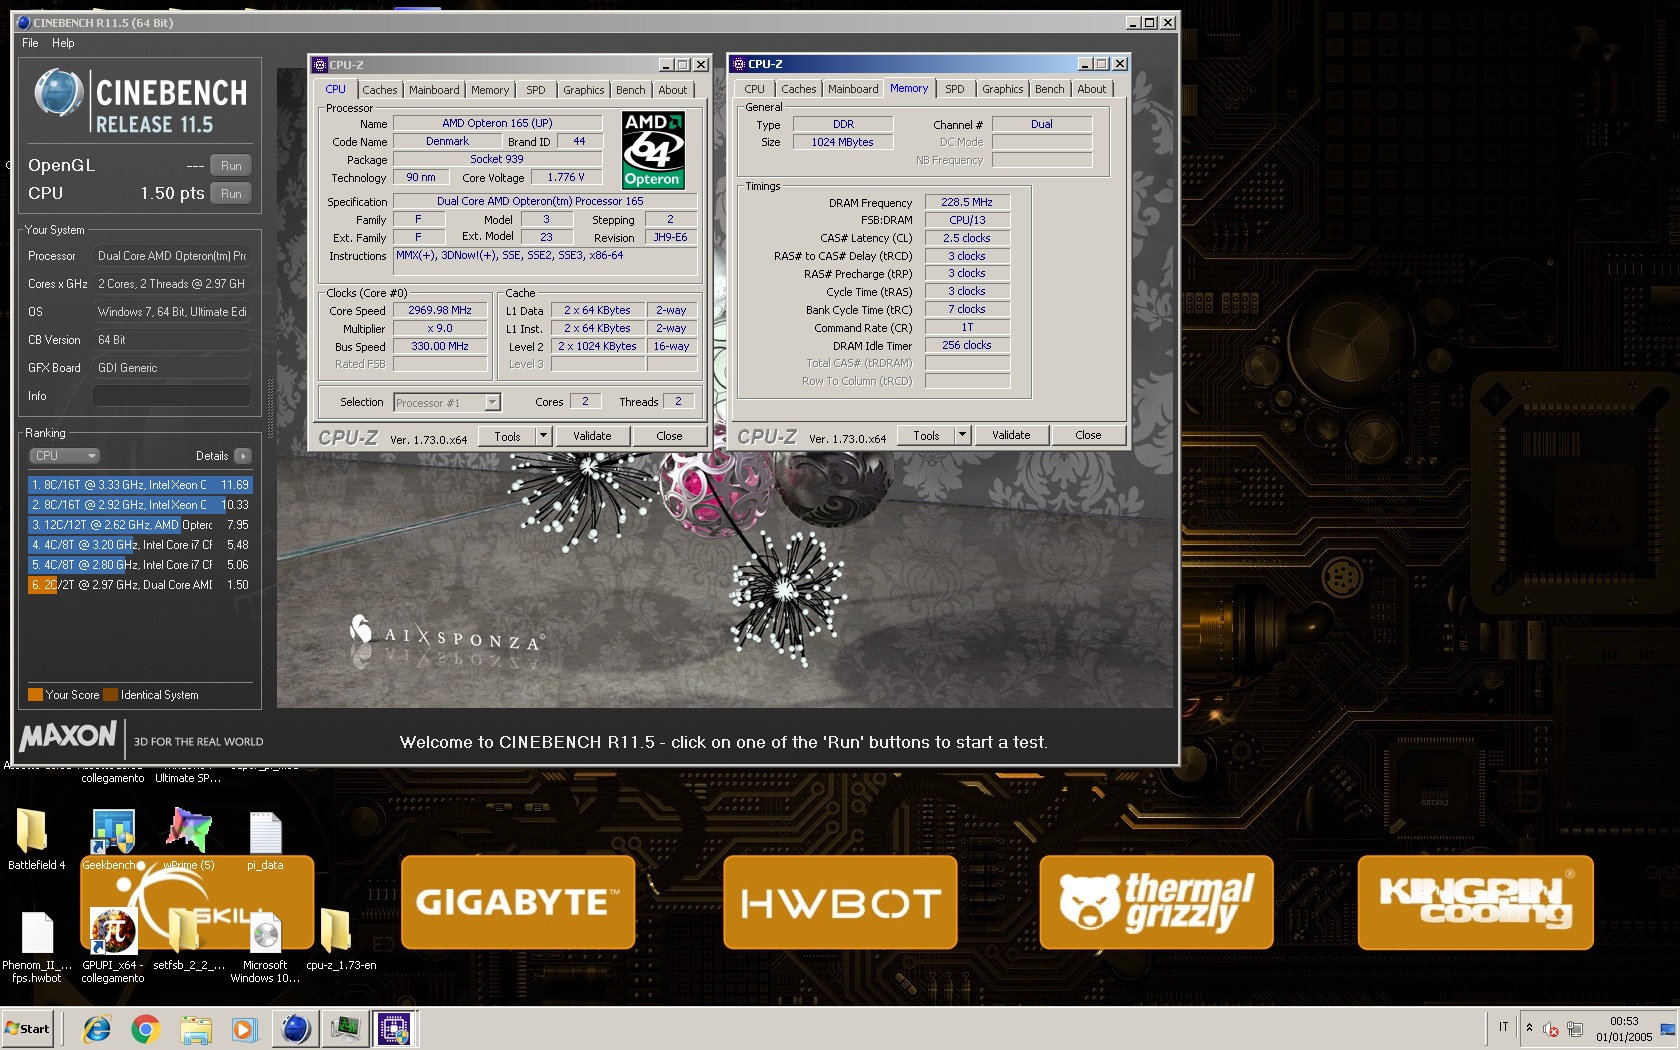Click the muted volume tray icon
Screen dimensions: 1680x1050
pyautogui.click(x=1551, y=1029)
